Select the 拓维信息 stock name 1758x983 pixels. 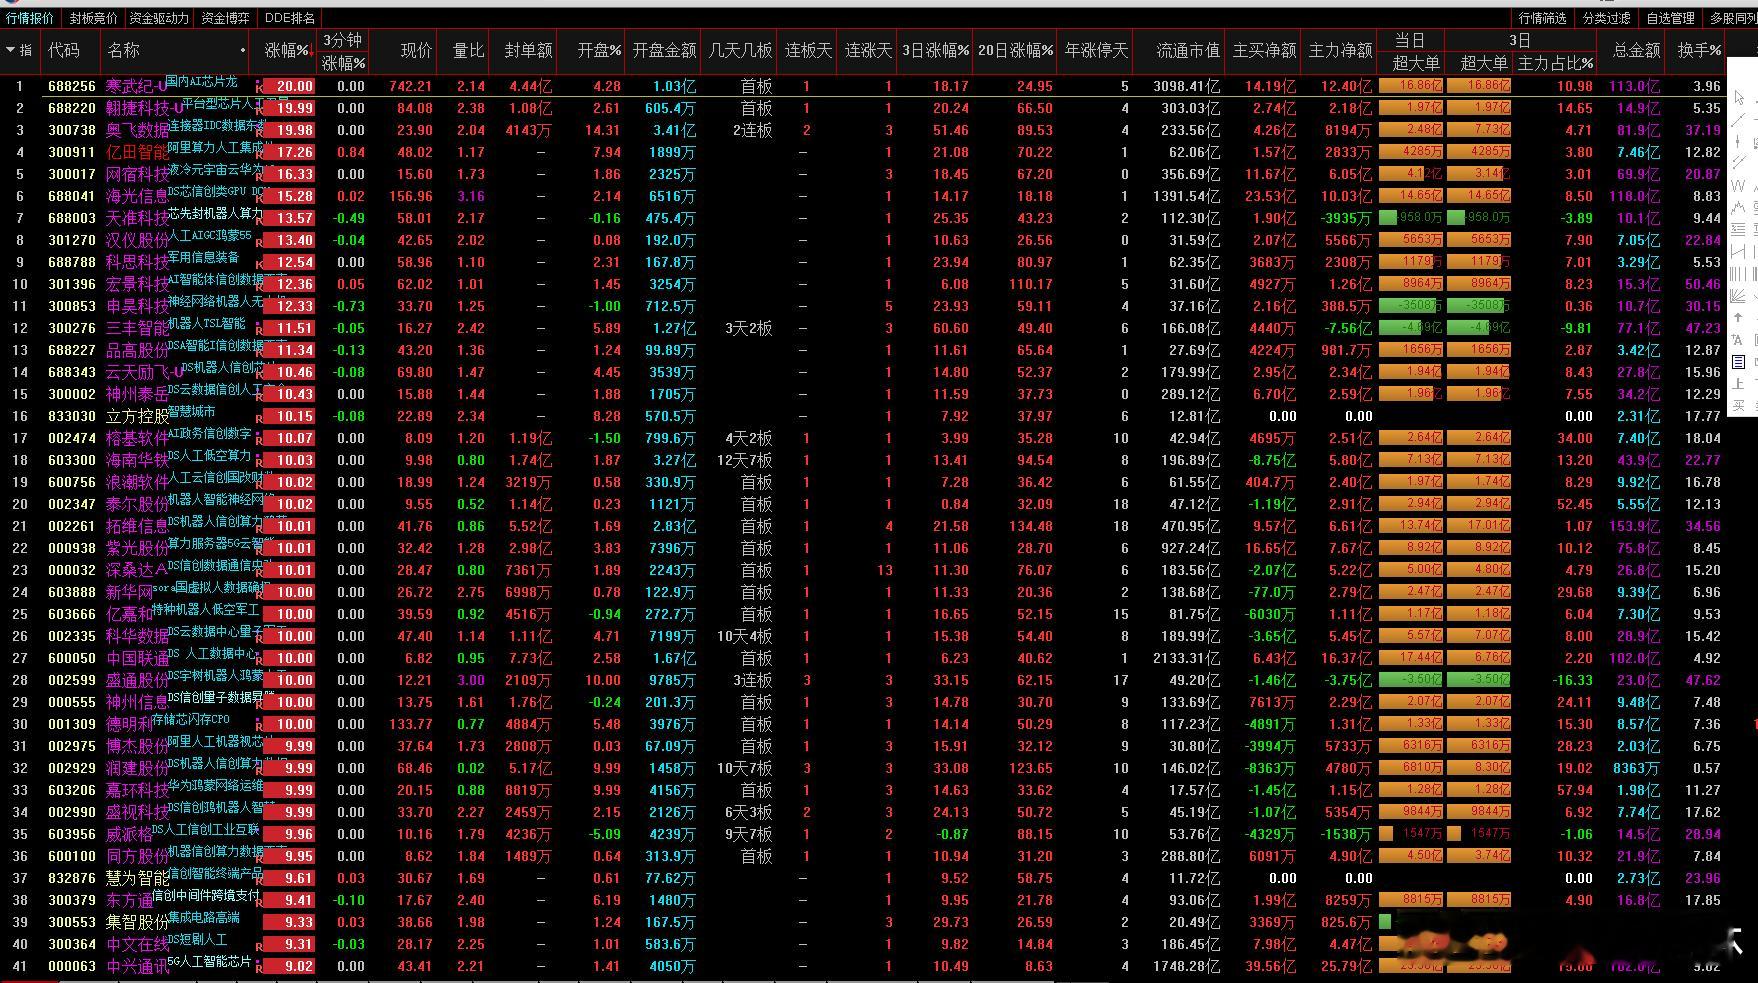pyautogui.click(x=137, y=526)
